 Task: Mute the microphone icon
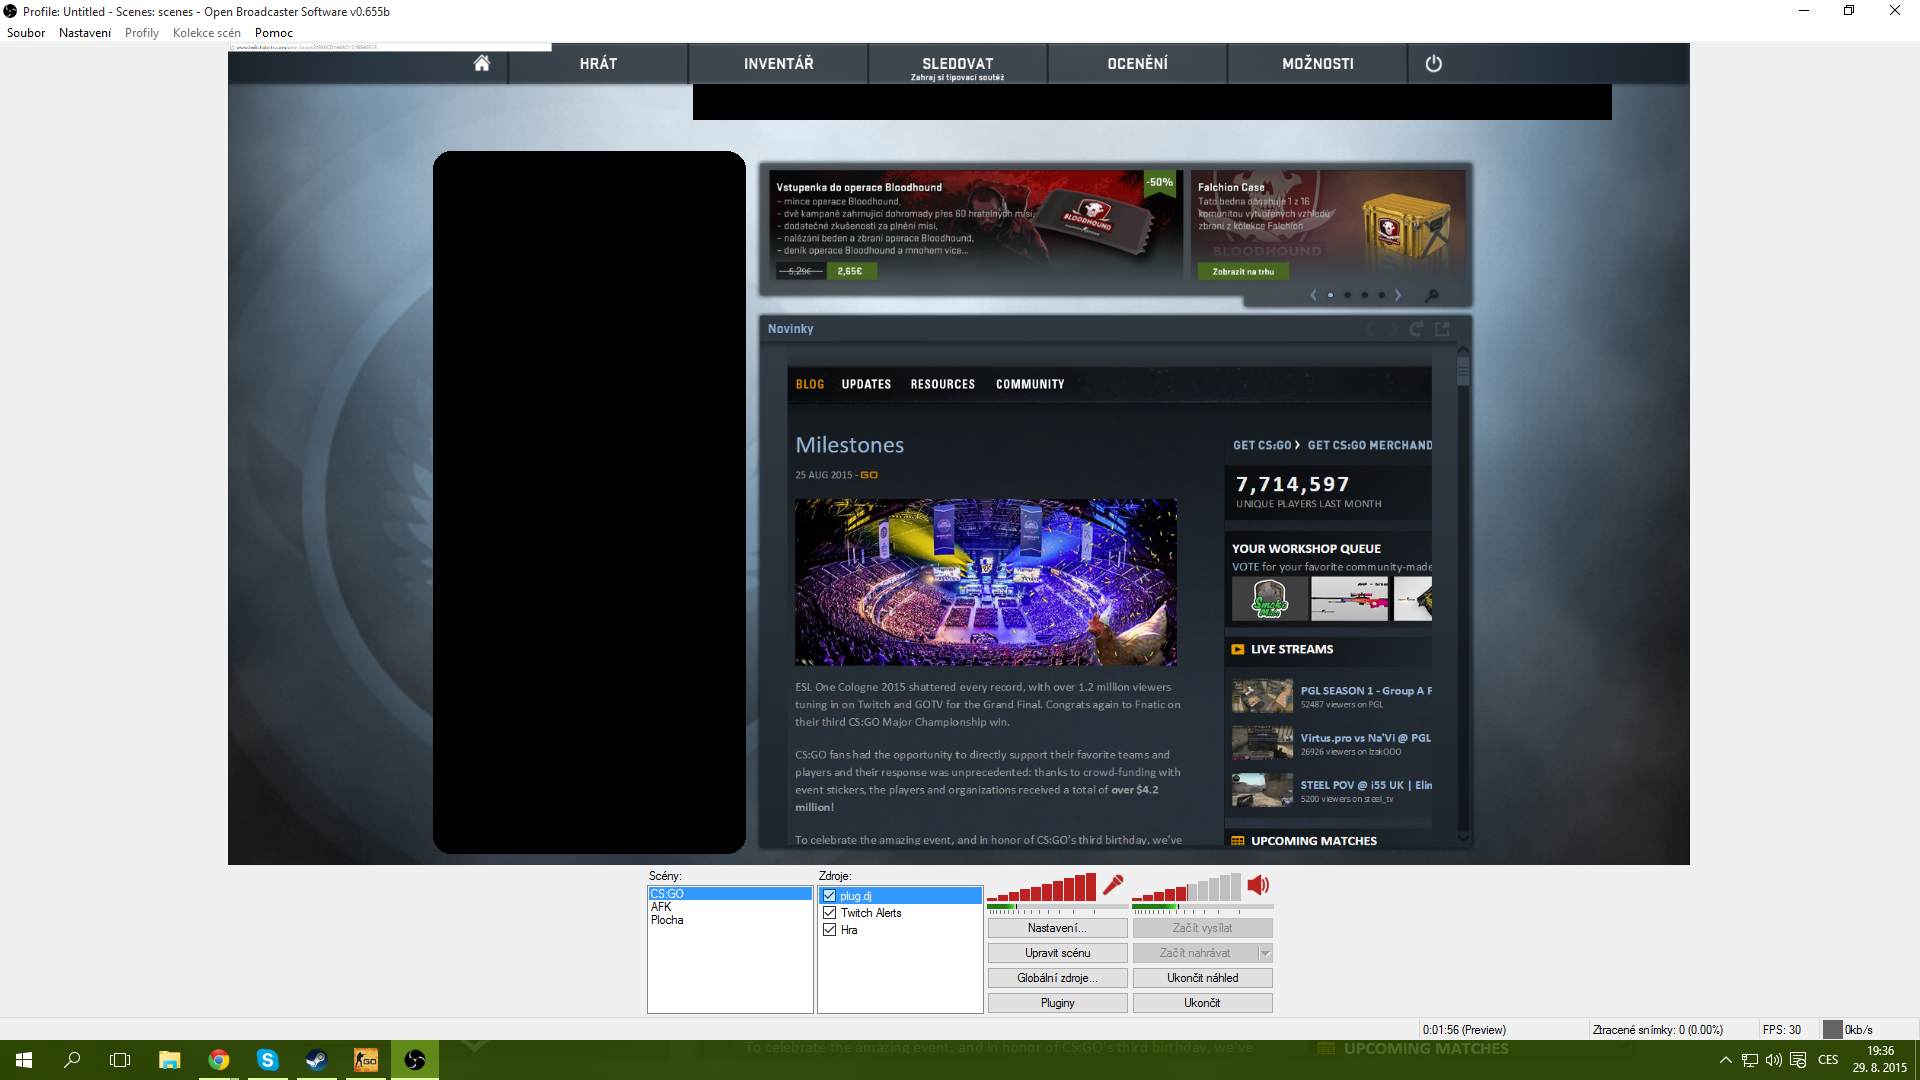1113,885
